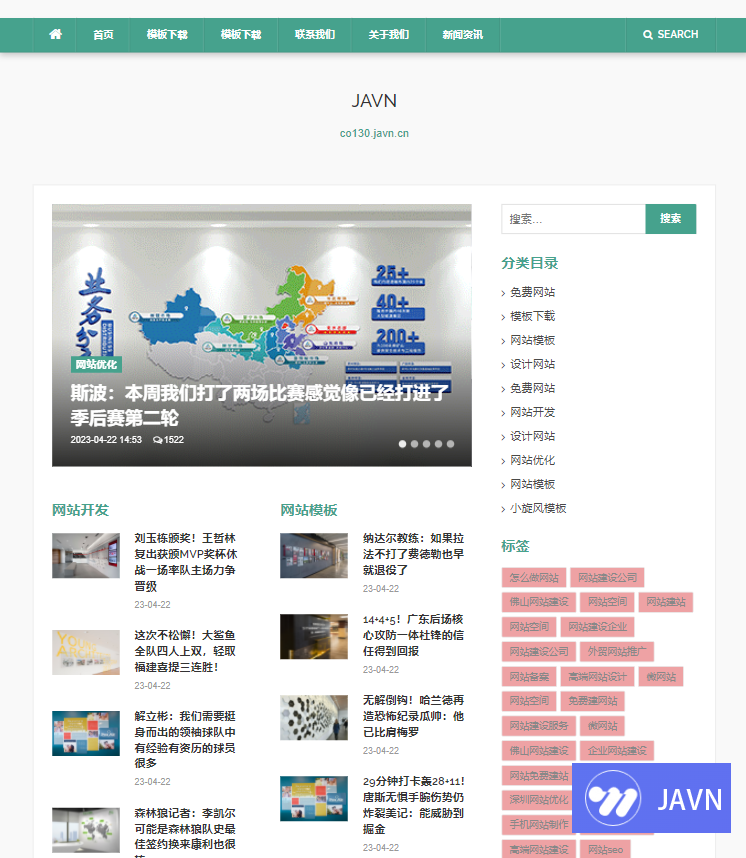Viewport: 746px width, 858px height.
Task: Open thumbnail of 29分钟打卡 article
Action: (314, 798)
